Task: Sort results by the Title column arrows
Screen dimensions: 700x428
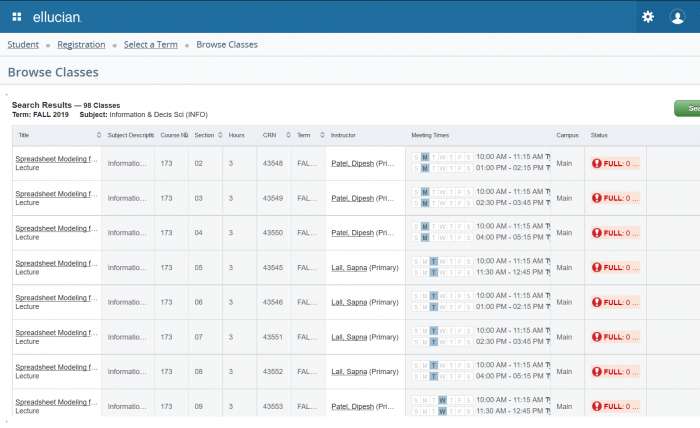Action: coord(98,135)
